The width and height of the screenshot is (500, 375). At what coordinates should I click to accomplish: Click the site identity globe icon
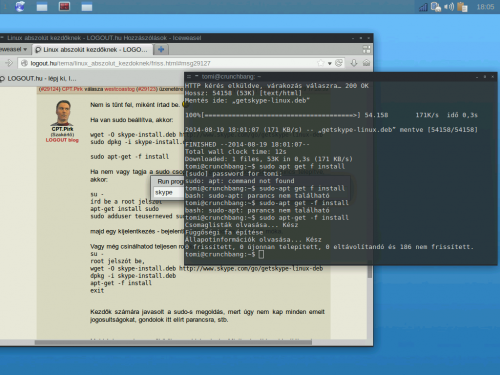click(24, 63)
